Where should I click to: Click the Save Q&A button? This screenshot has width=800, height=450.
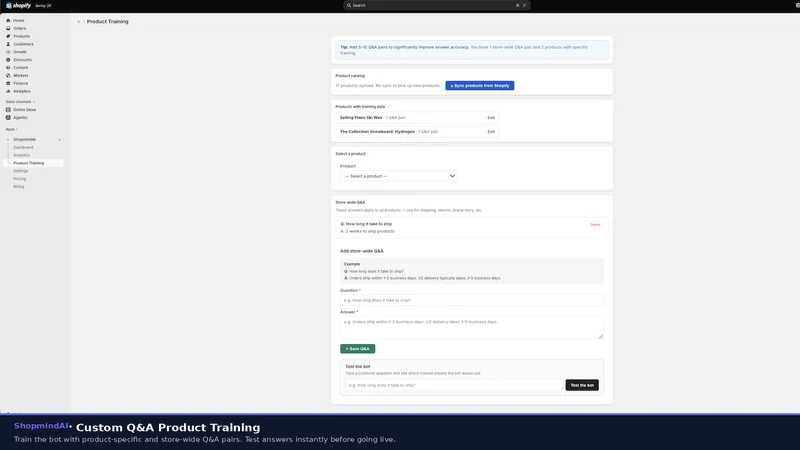pos(358,348)
